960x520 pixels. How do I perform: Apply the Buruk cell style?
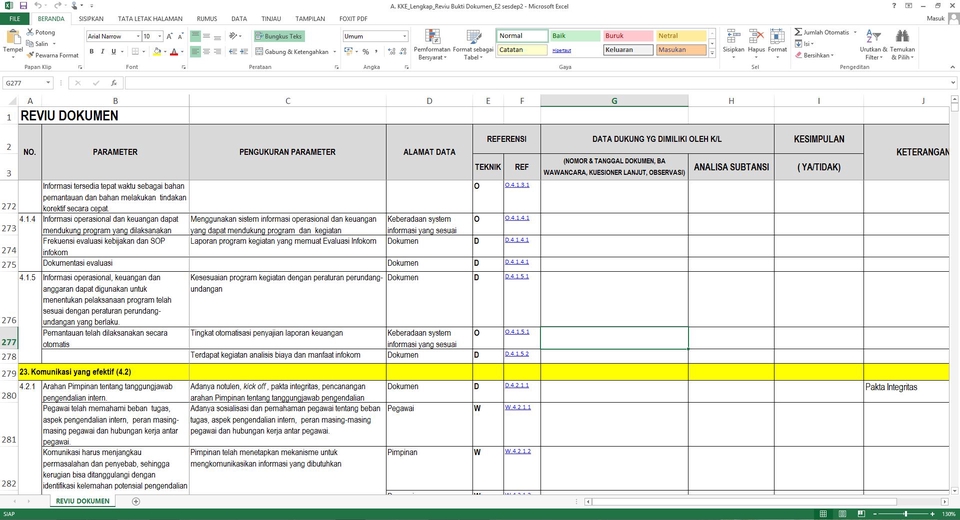tap(628, 36)
